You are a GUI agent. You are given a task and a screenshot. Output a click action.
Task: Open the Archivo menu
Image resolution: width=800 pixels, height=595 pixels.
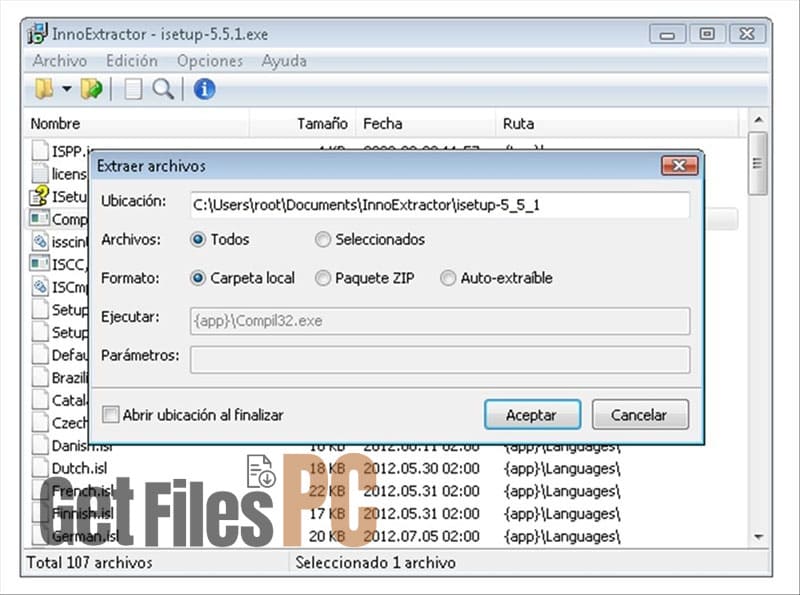(x=60, y=61)
